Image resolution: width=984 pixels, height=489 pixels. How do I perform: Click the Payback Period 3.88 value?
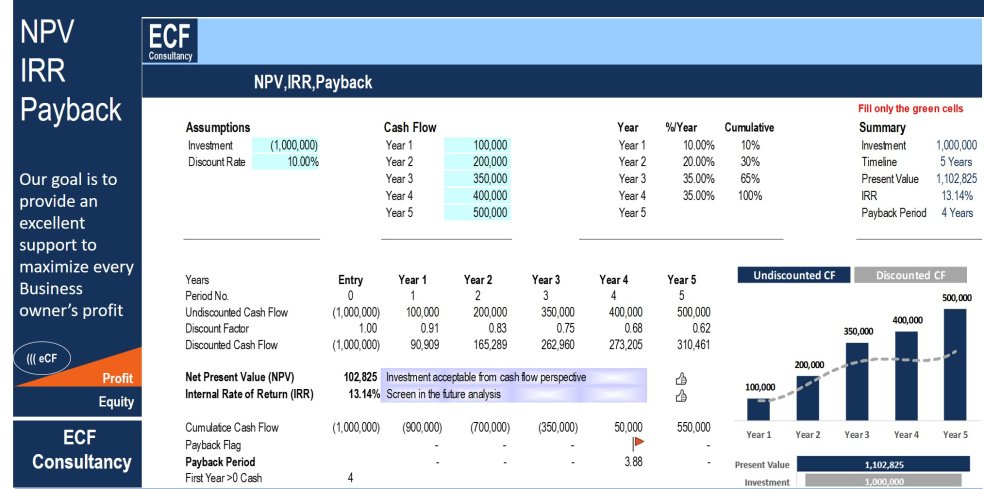tap(632, 462)
